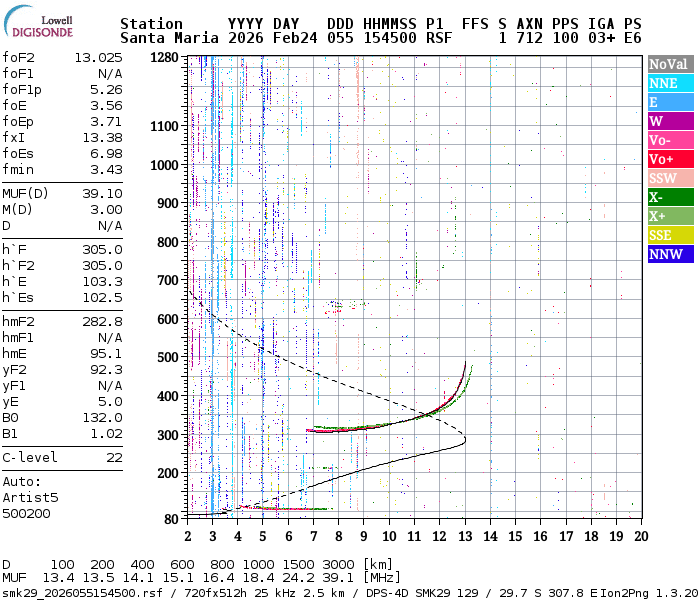Image resolution: width=700 pixels, height=600 pixels.
Task: Click the foF2 value 13.025
Action: click(x=98, y=58)
